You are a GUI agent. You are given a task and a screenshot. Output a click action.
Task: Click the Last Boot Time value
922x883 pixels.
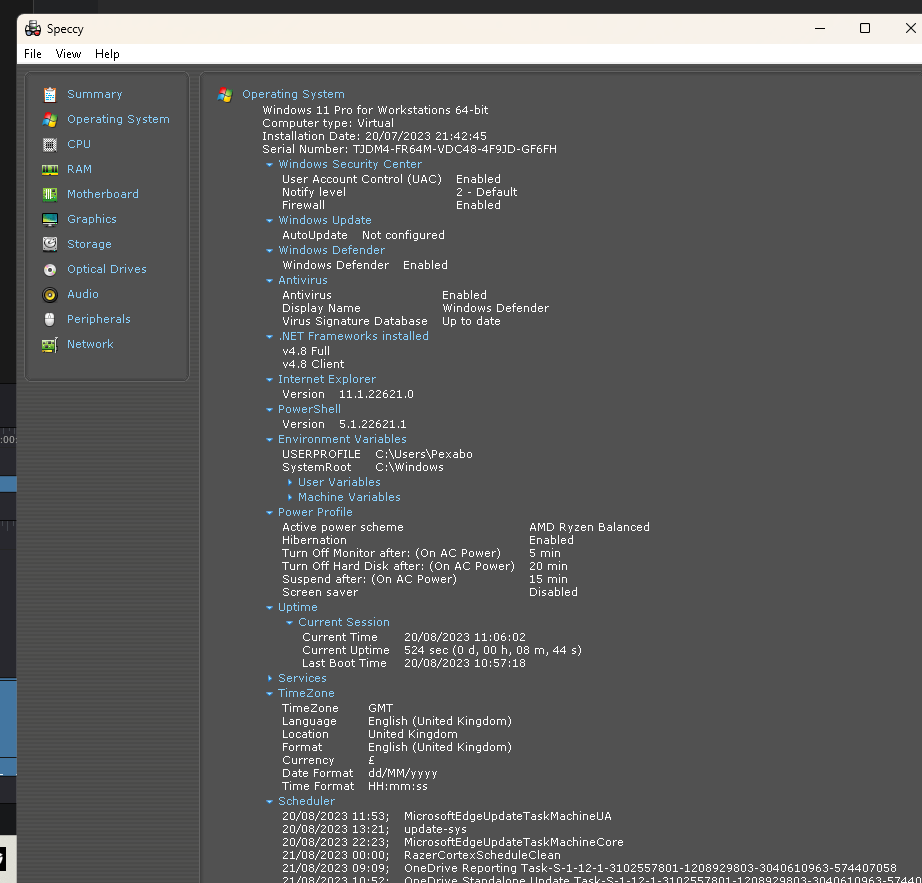point(465,663)
